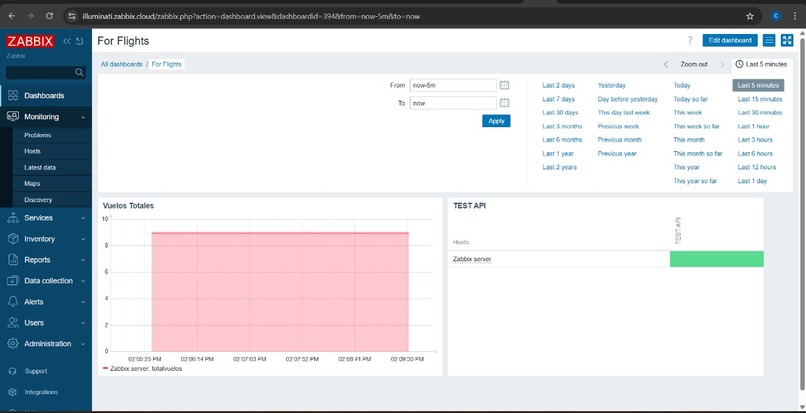This screenshot has height=413, width=806.
Task: Click the browser address bar URL
Action: coord(251,16)
